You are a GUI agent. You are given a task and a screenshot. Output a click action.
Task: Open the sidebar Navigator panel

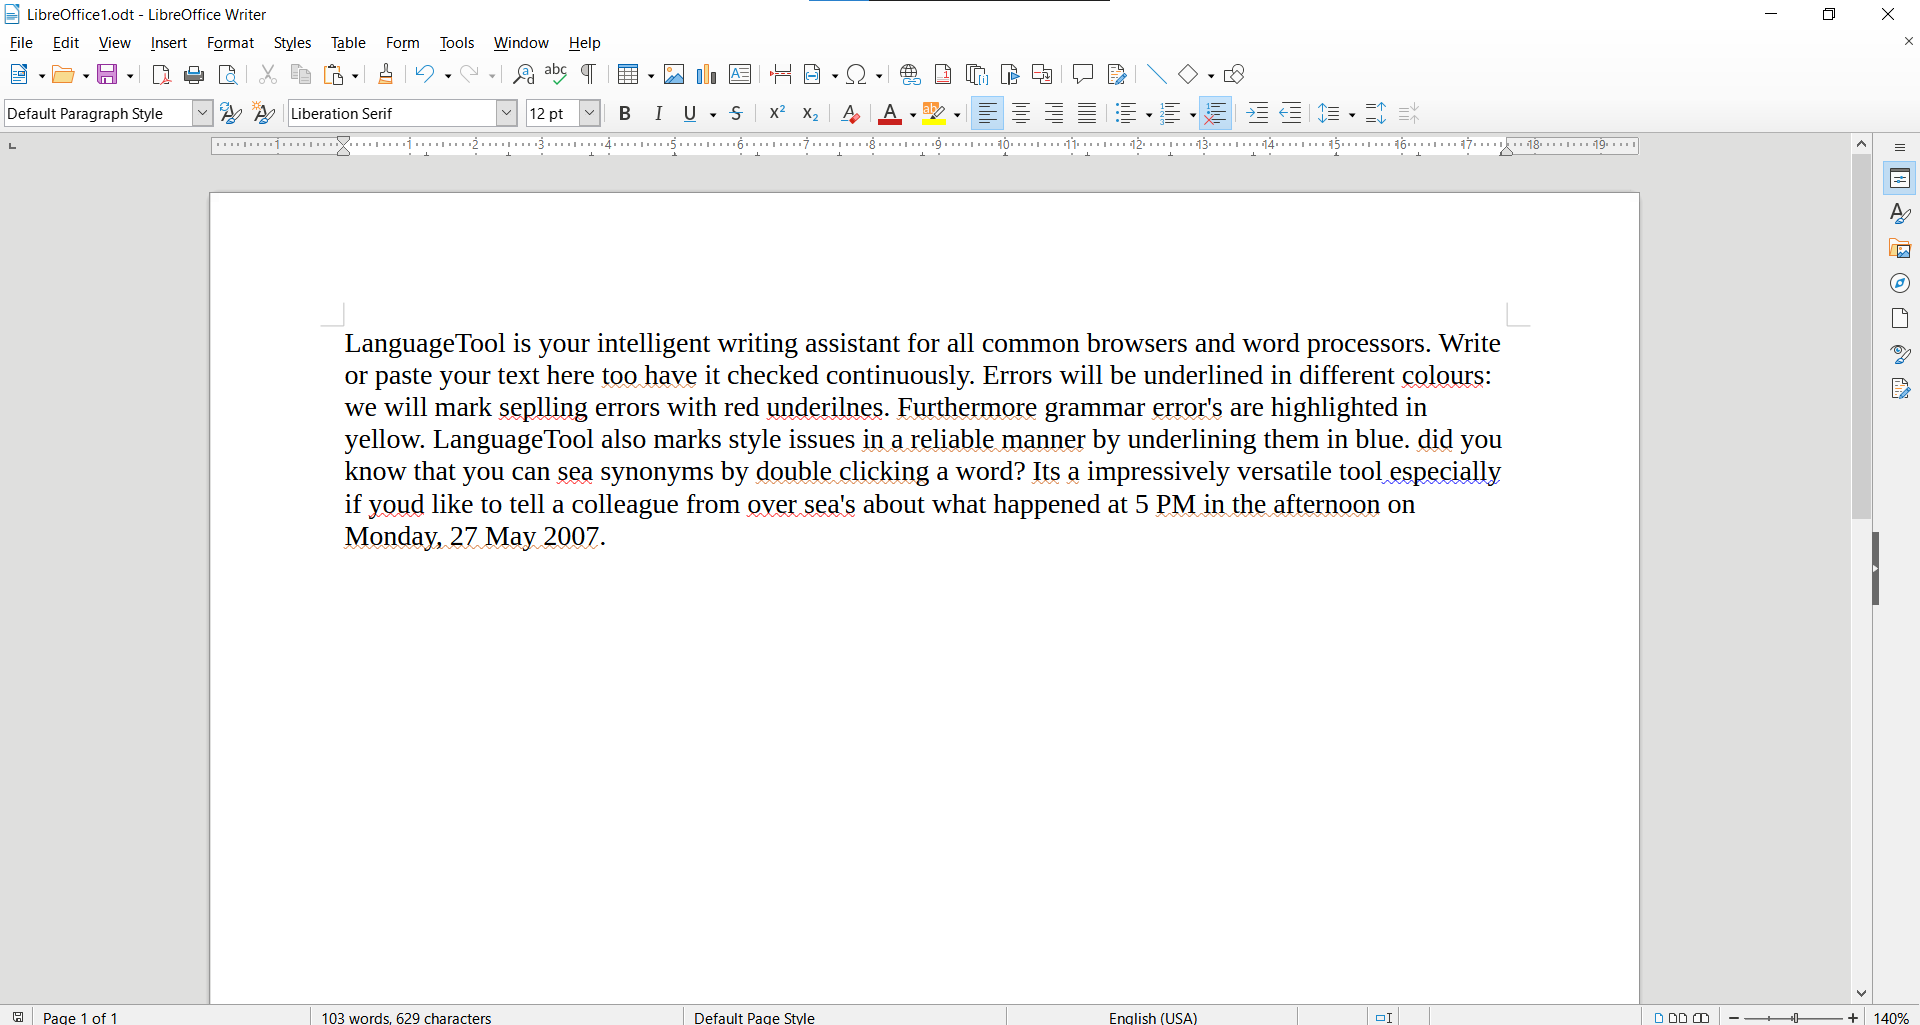tap(1900, 284)
